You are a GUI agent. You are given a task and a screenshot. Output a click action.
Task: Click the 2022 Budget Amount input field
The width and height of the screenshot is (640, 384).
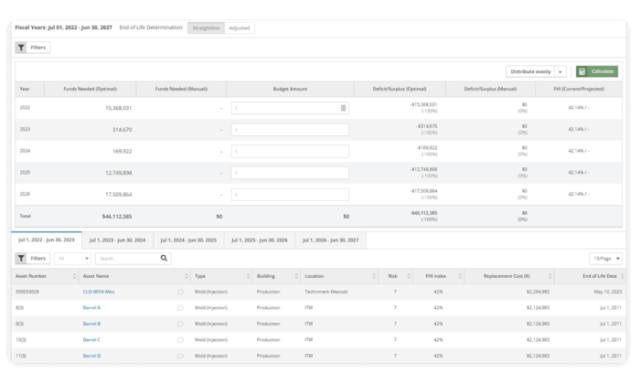point(290,108)
